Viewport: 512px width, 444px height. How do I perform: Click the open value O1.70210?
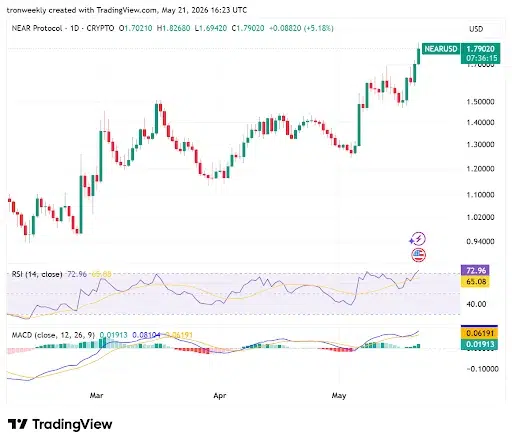point(136,28)
